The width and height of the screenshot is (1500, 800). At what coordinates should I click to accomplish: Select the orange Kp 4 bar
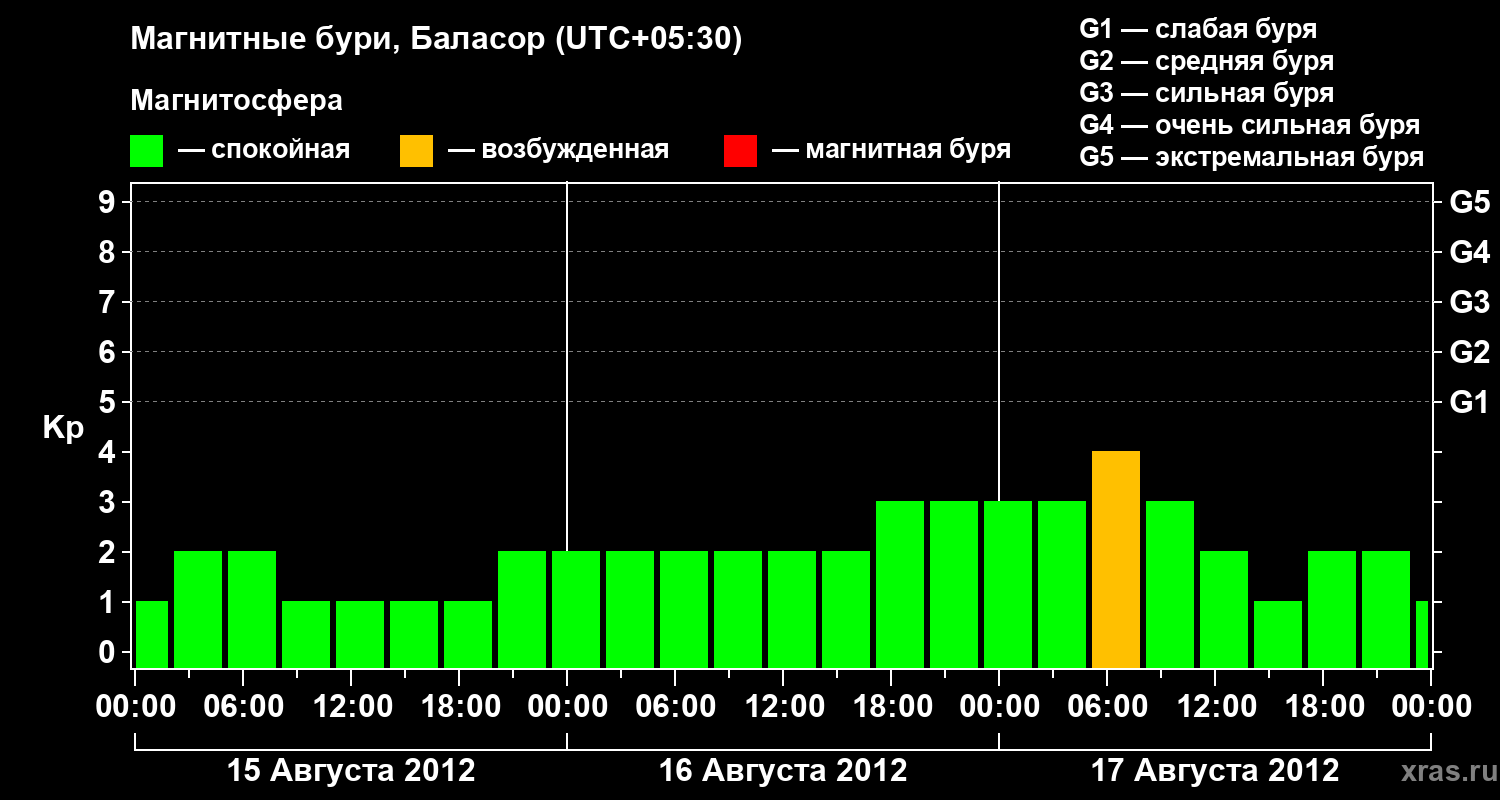coord(1116,560)
